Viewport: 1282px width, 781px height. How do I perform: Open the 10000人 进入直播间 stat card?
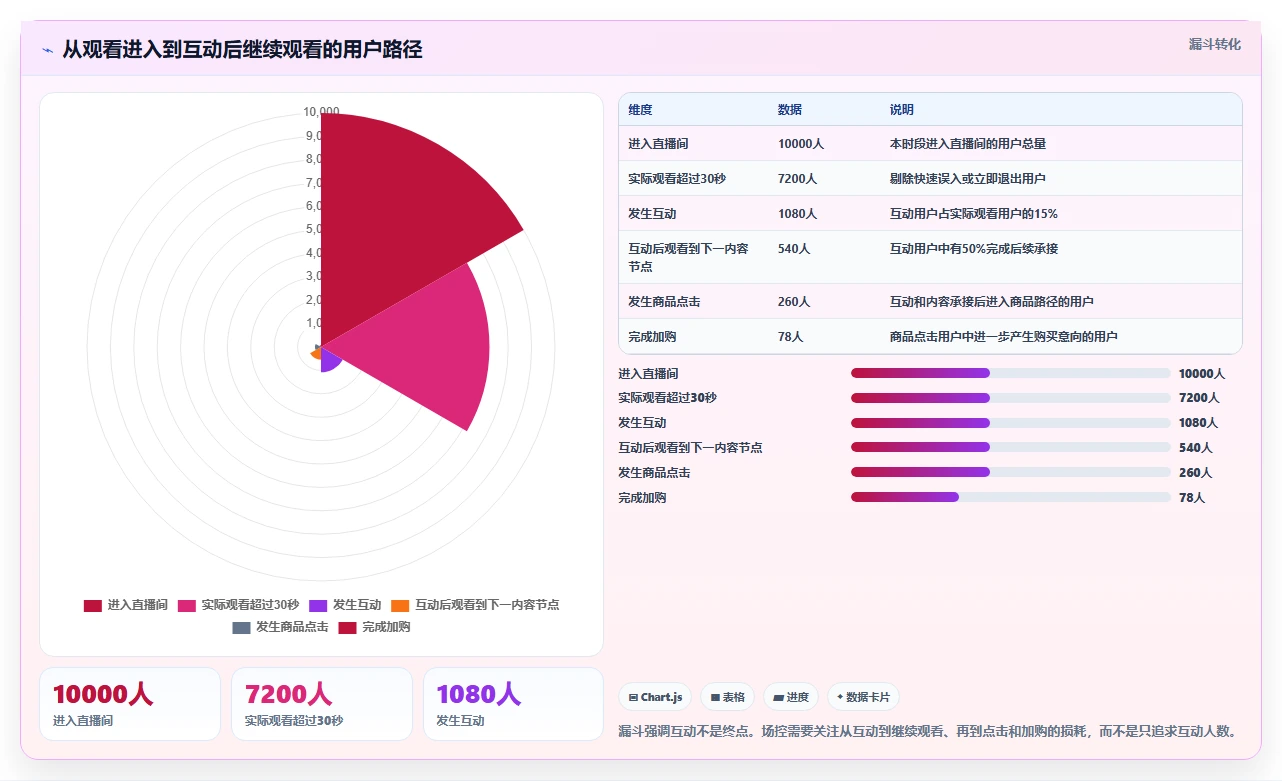click(130, 704)
